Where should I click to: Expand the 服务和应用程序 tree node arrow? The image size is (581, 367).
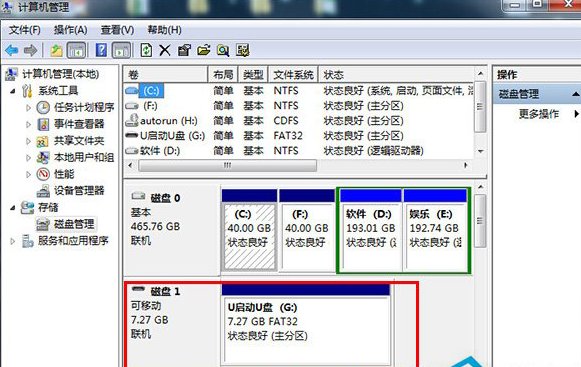pyautogui.click(x=13, y=241)
